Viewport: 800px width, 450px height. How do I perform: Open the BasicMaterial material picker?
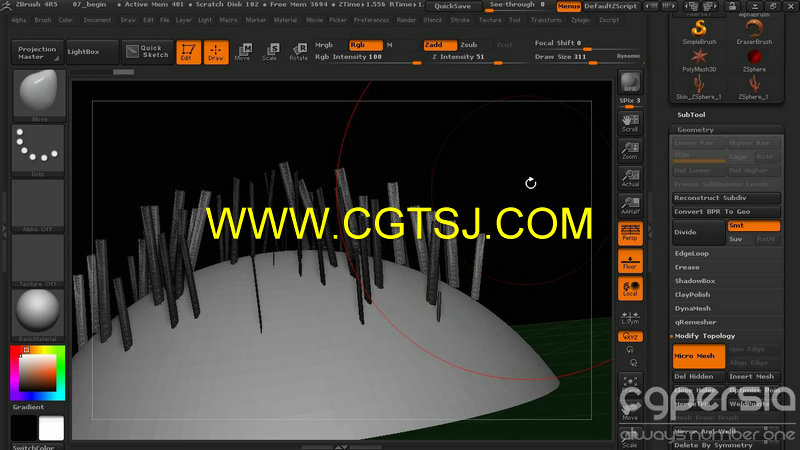(39, 316)
